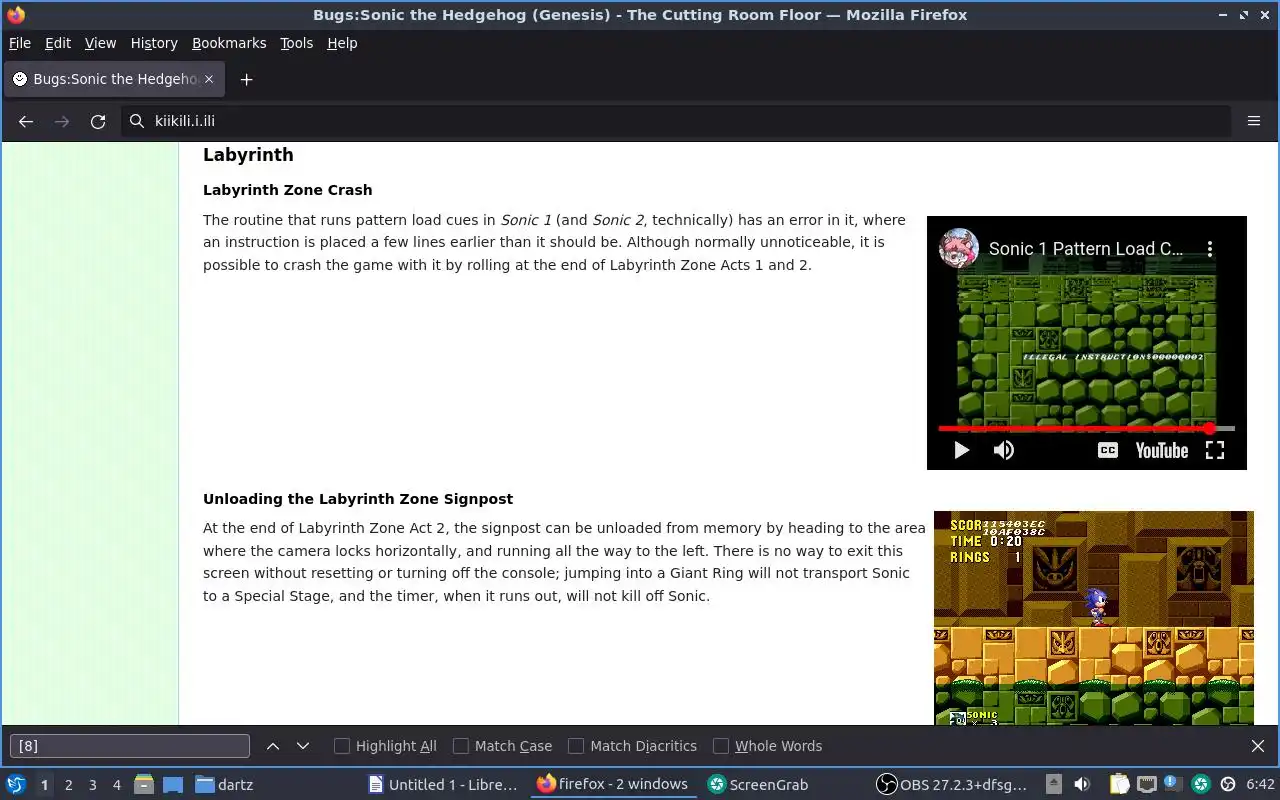The height and width of the screenshot is (800, 1280).
Task: Click the search icon in the URL bar
Action: coord(137,121)
